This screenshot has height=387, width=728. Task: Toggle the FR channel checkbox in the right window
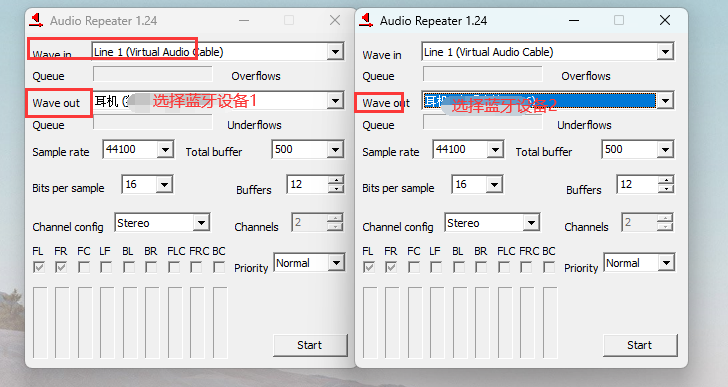click(391, 267)
